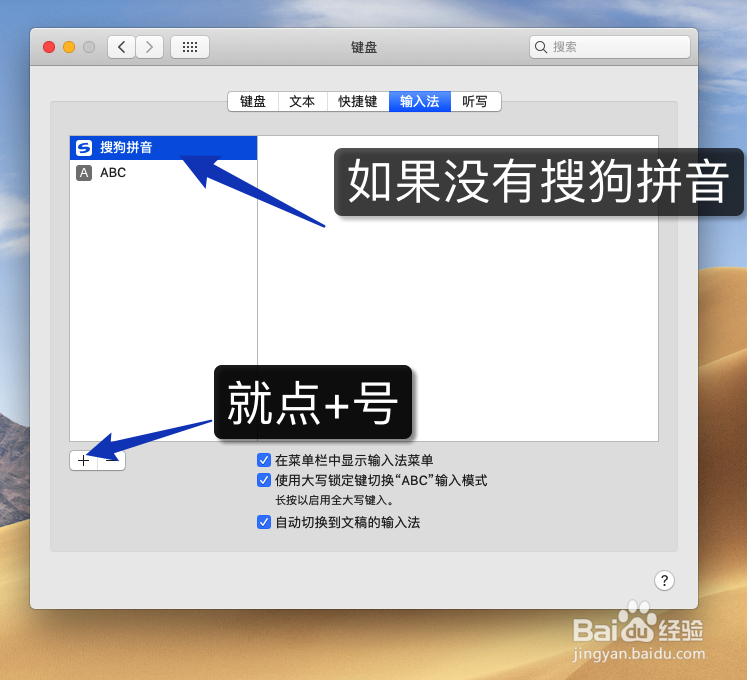Select 搜狗拼音 in input source list

pos(163,148)
